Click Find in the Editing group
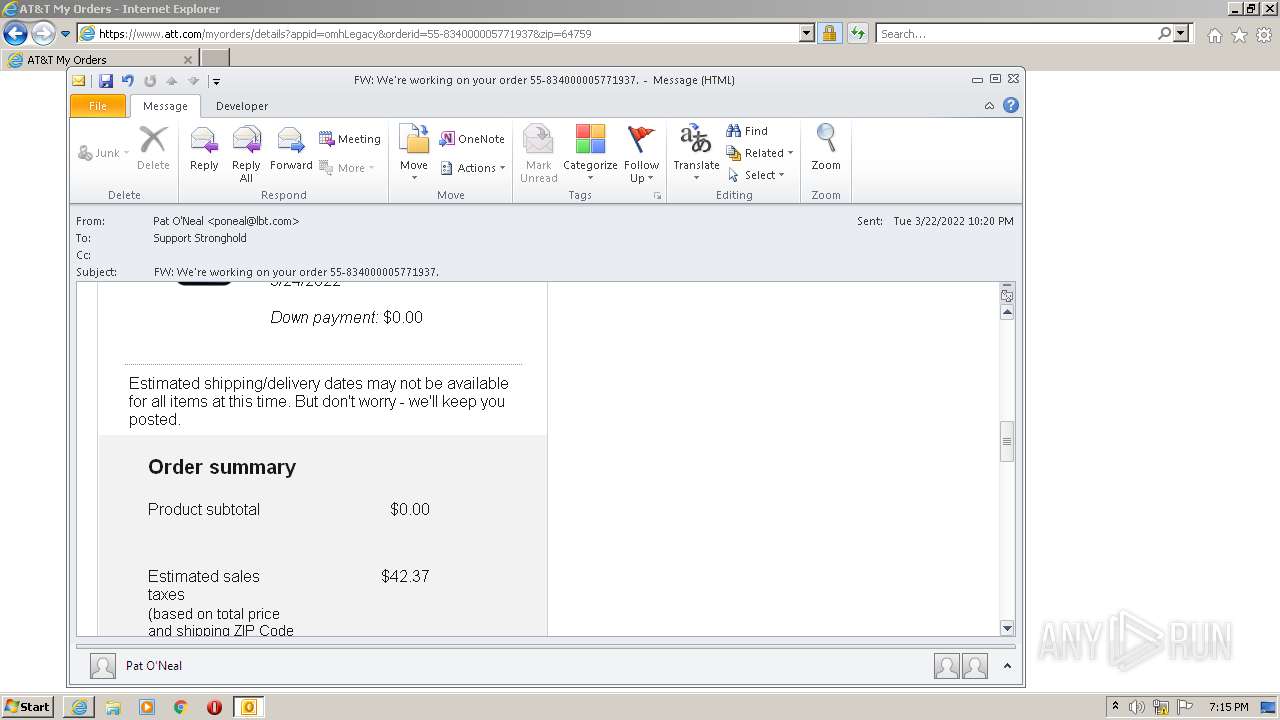 pyautogui.click(x=747, y=131)
